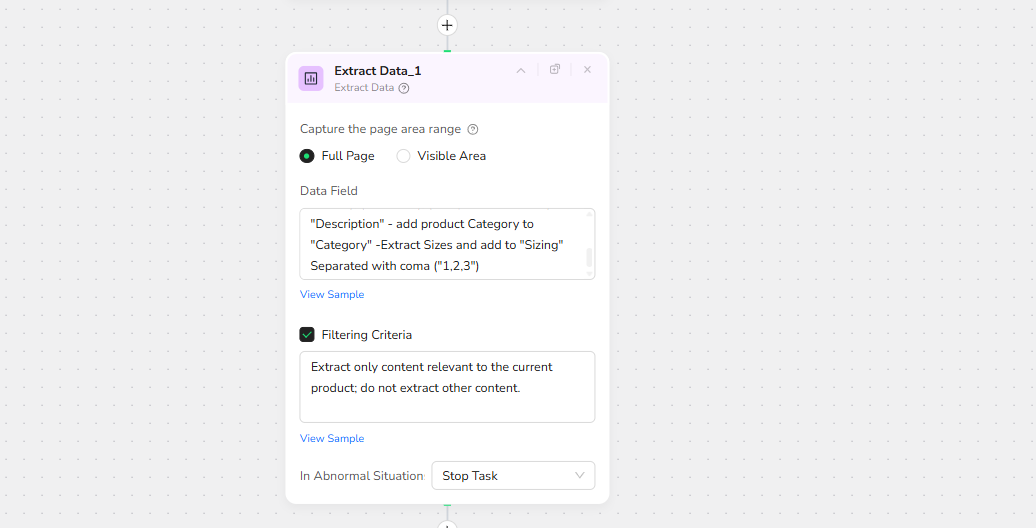Collapse the Extract Data_1 node with chevron
1036x528 pixels.
[521, 70]
